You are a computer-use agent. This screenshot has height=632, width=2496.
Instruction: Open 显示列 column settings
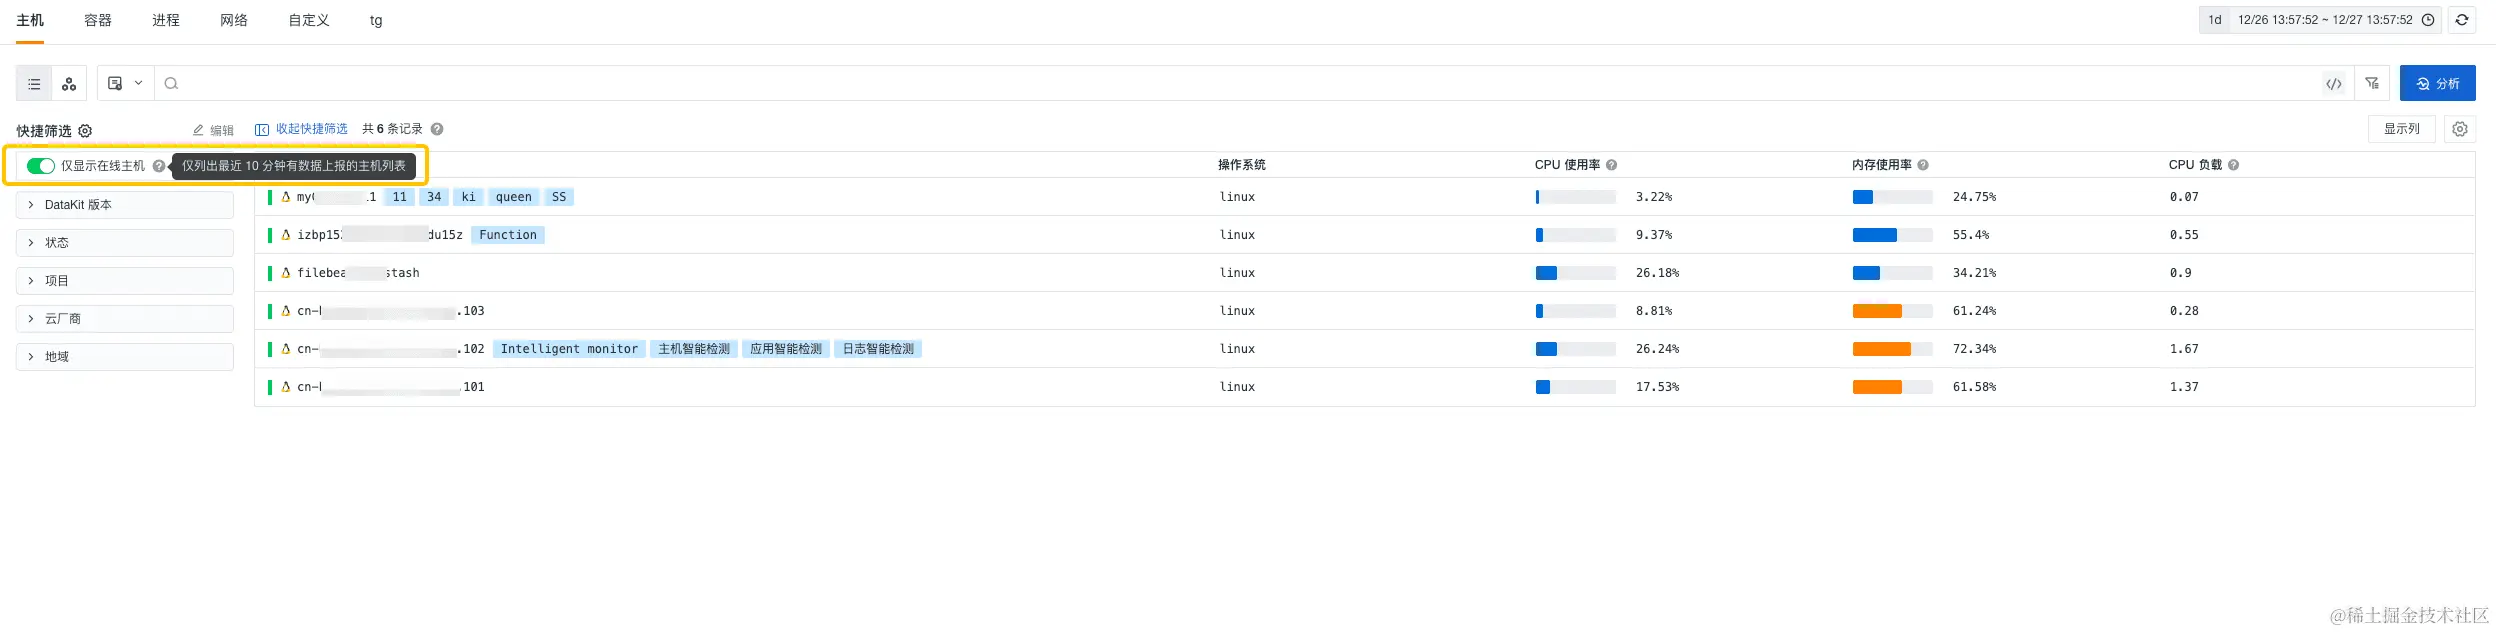click(2402, 129)
